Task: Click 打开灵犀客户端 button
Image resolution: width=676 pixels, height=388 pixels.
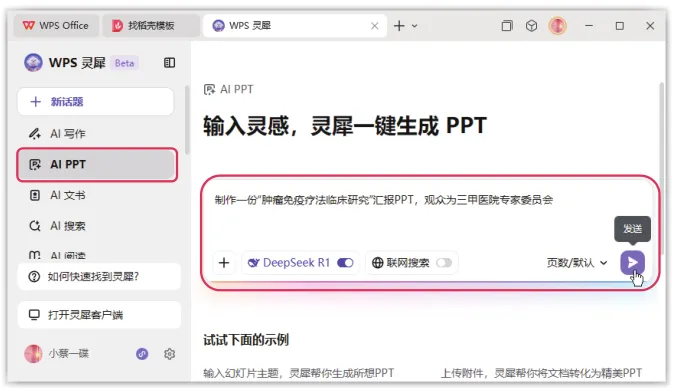Action: (x=99, y=315)
